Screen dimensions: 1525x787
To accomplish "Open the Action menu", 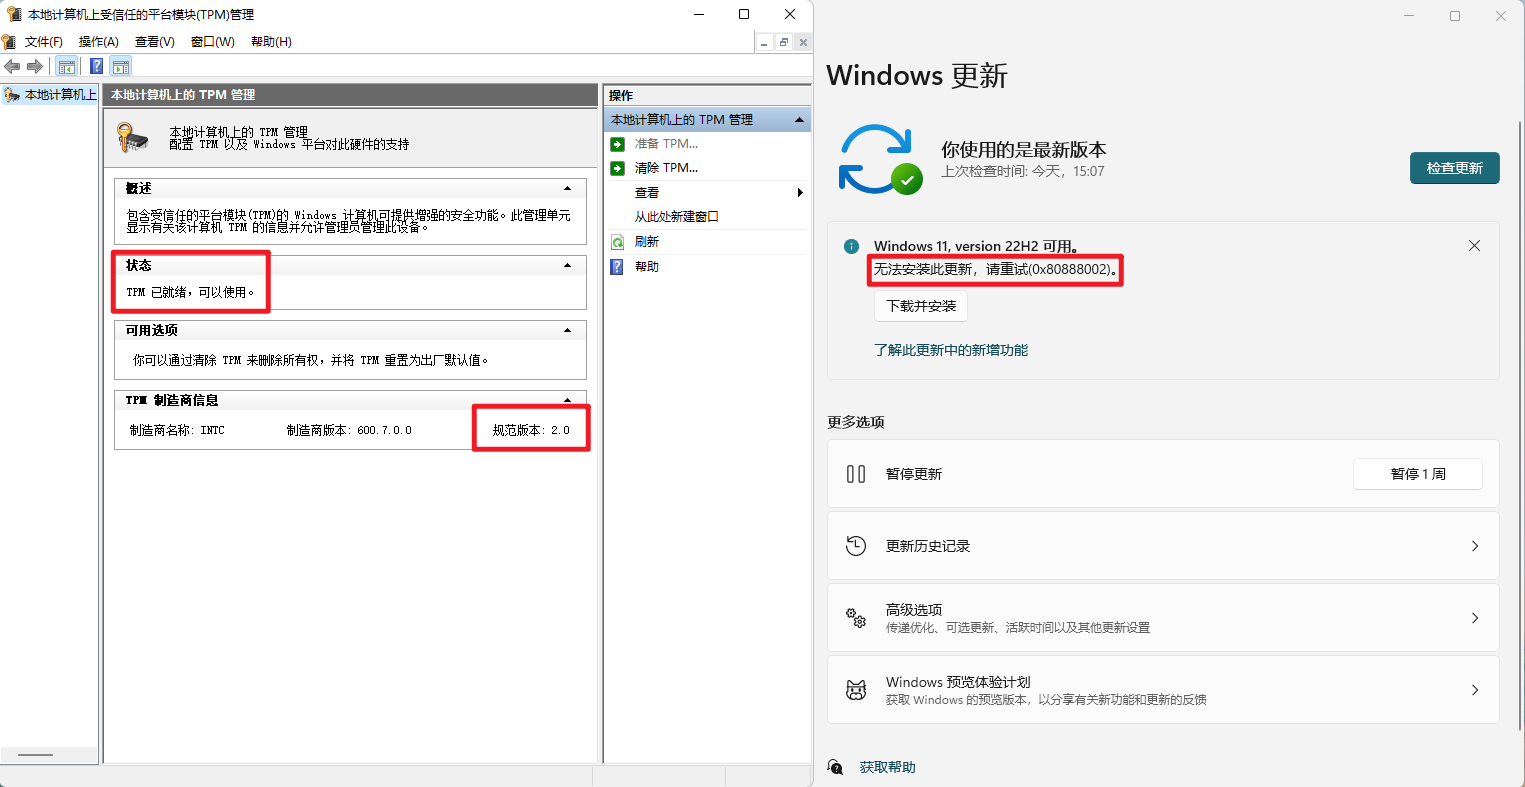I will (98, 42).
